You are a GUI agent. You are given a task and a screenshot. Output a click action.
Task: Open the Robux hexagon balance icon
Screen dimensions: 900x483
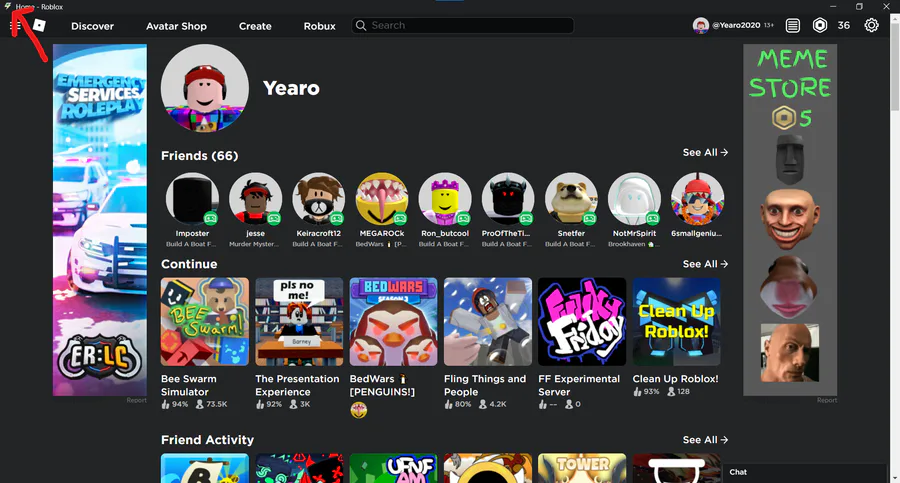pyautogui.click(x=820, y=25)
